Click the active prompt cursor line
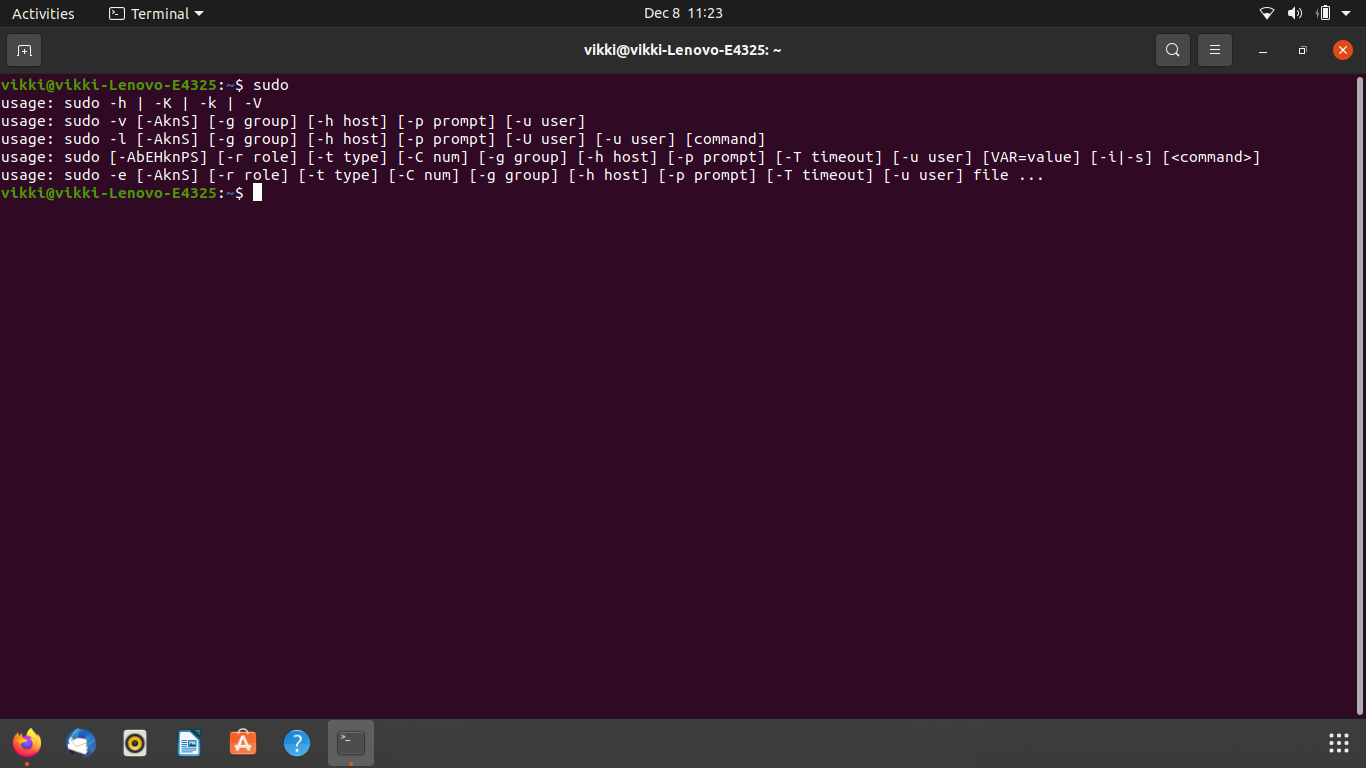This screenshot has width=1366, height=768. tap(131, 193)
